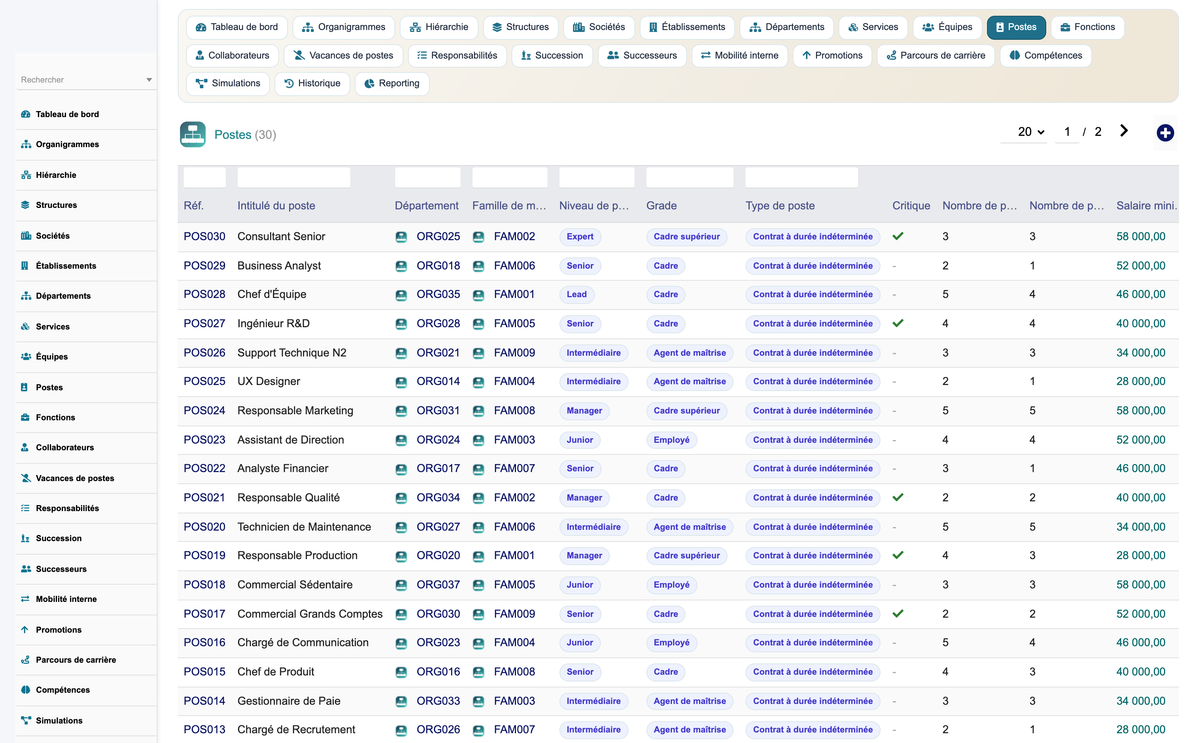
Task: Click the Intitulé du poste filter field
Action: (294, 177)
